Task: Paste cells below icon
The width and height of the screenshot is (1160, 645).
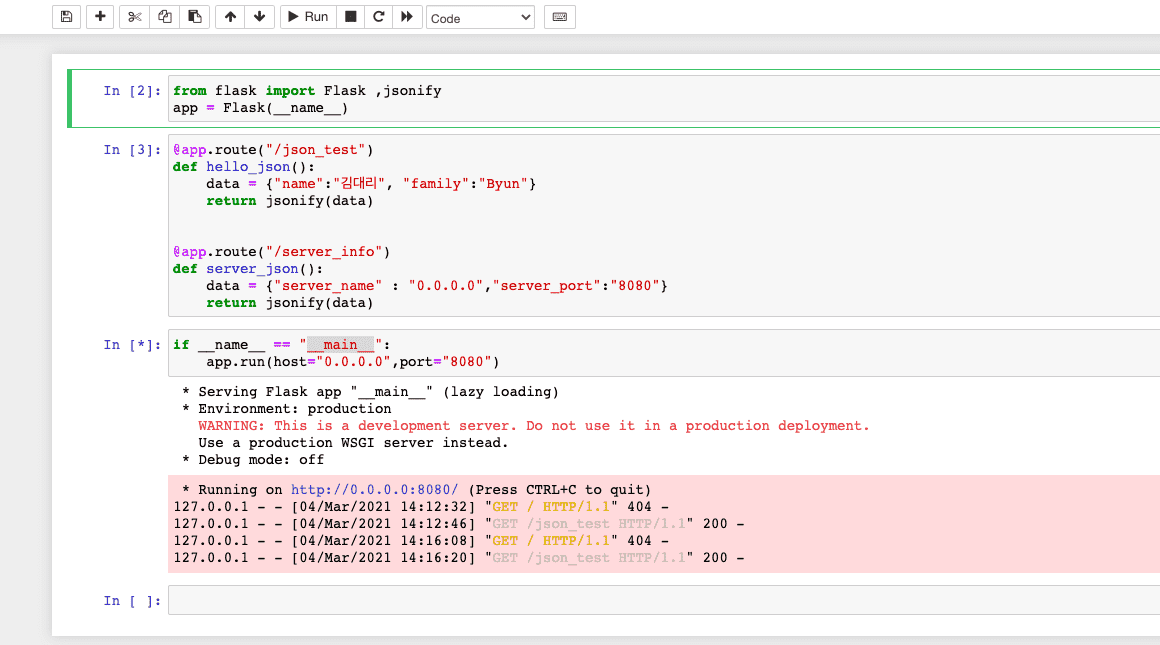Action: [195, 17]
